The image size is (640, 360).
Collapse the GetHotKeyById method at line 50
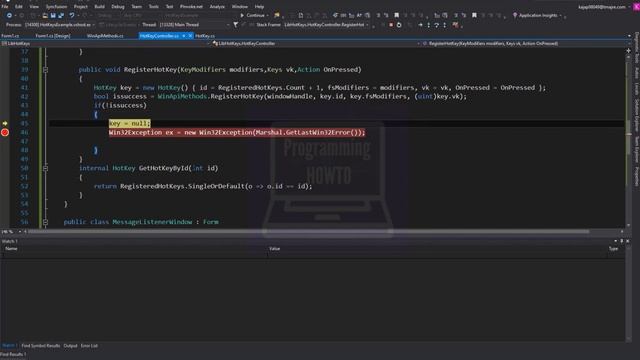pyautogui.click(x=45, y=168)
